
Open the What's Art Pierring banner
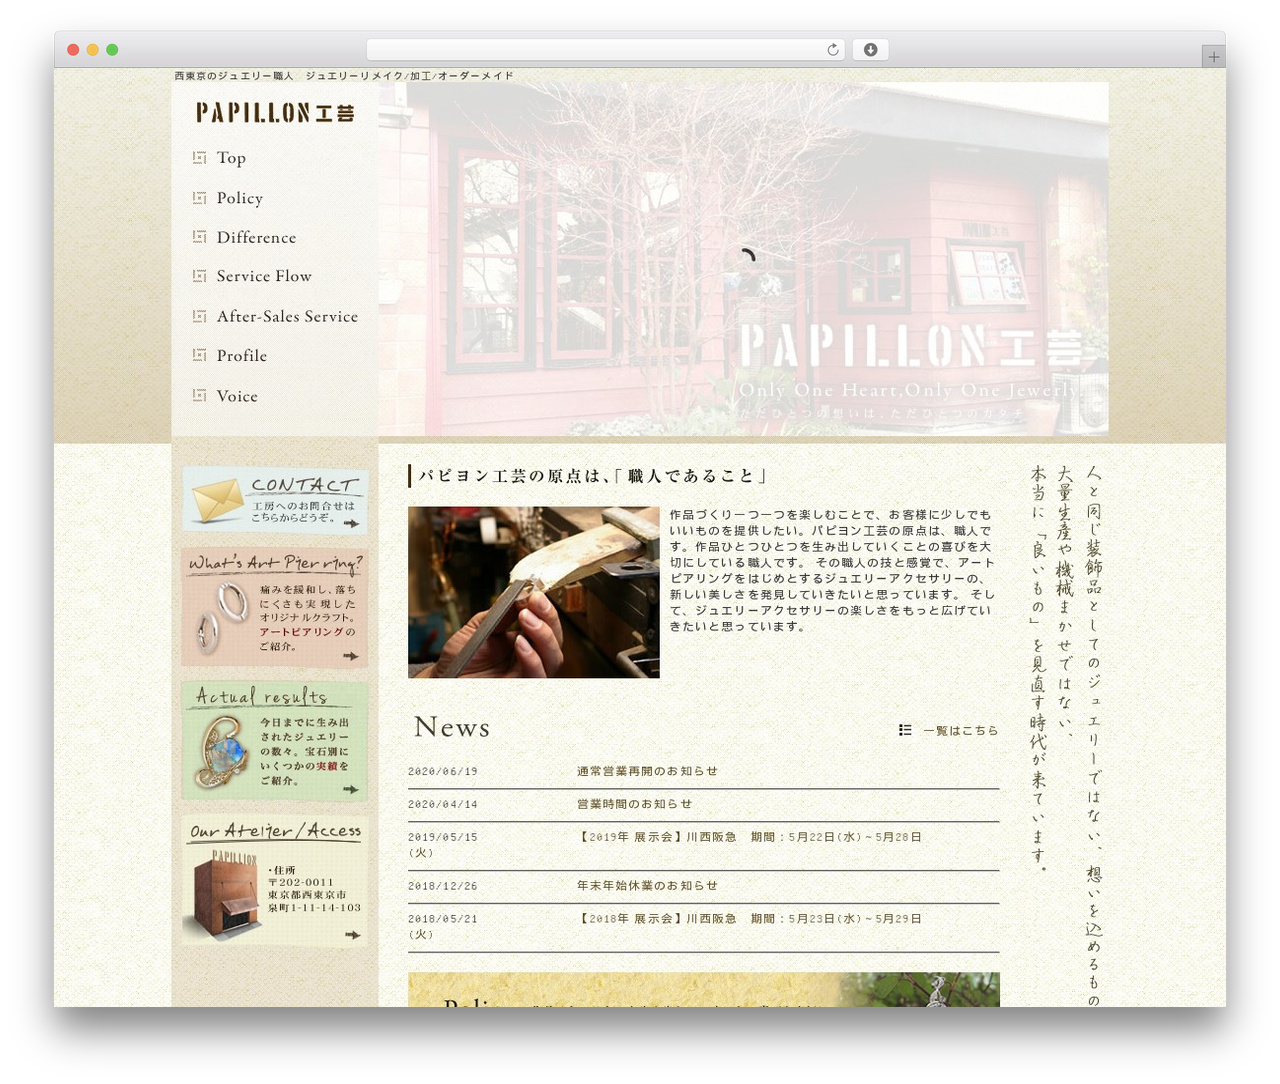click(275, 607)
